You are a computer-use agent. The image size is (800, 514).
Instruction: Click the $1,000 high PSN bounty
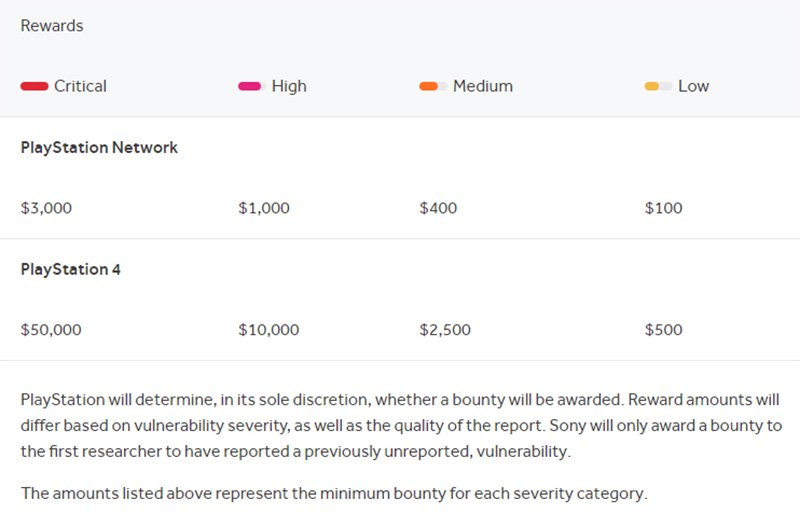(x=264, y=208)
